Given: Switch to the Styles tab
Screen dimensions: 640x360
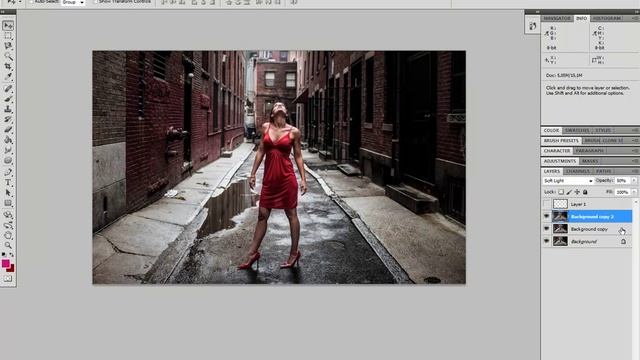Looking at the screenshot, I should tap(603, 130).
